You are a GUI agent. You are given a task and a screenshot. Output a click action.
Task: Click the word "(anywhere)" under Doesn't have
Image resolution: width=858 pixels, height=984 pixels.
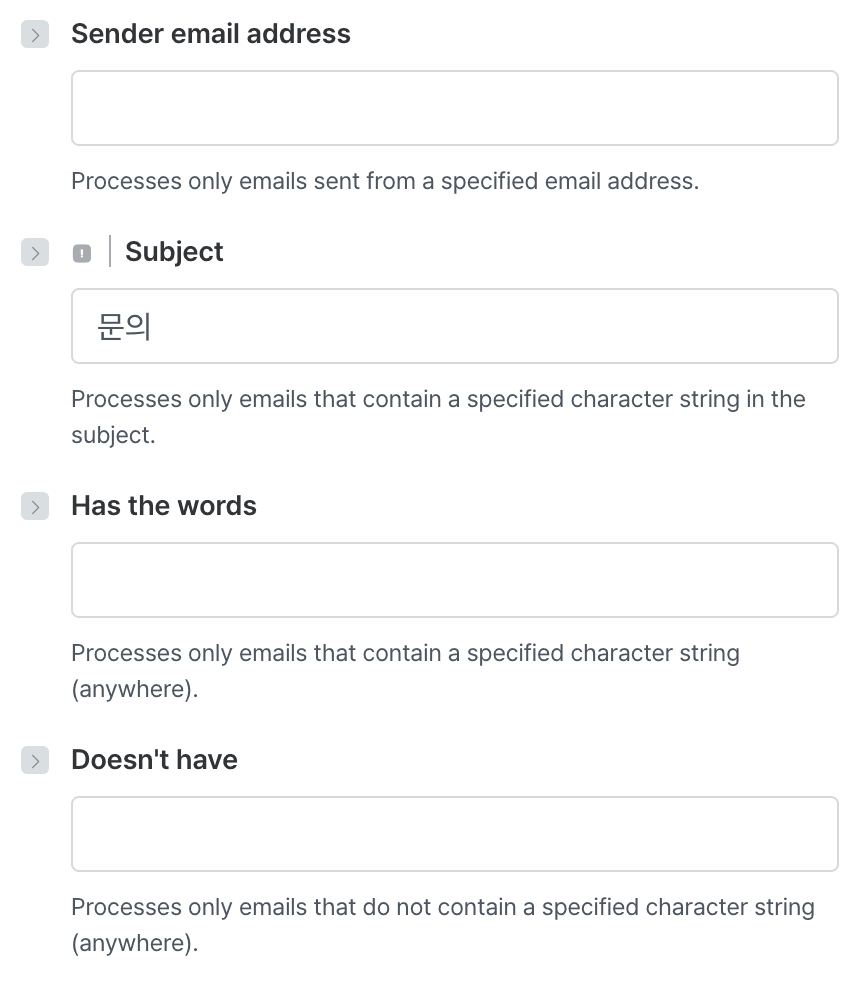click(x=134, y=944)
